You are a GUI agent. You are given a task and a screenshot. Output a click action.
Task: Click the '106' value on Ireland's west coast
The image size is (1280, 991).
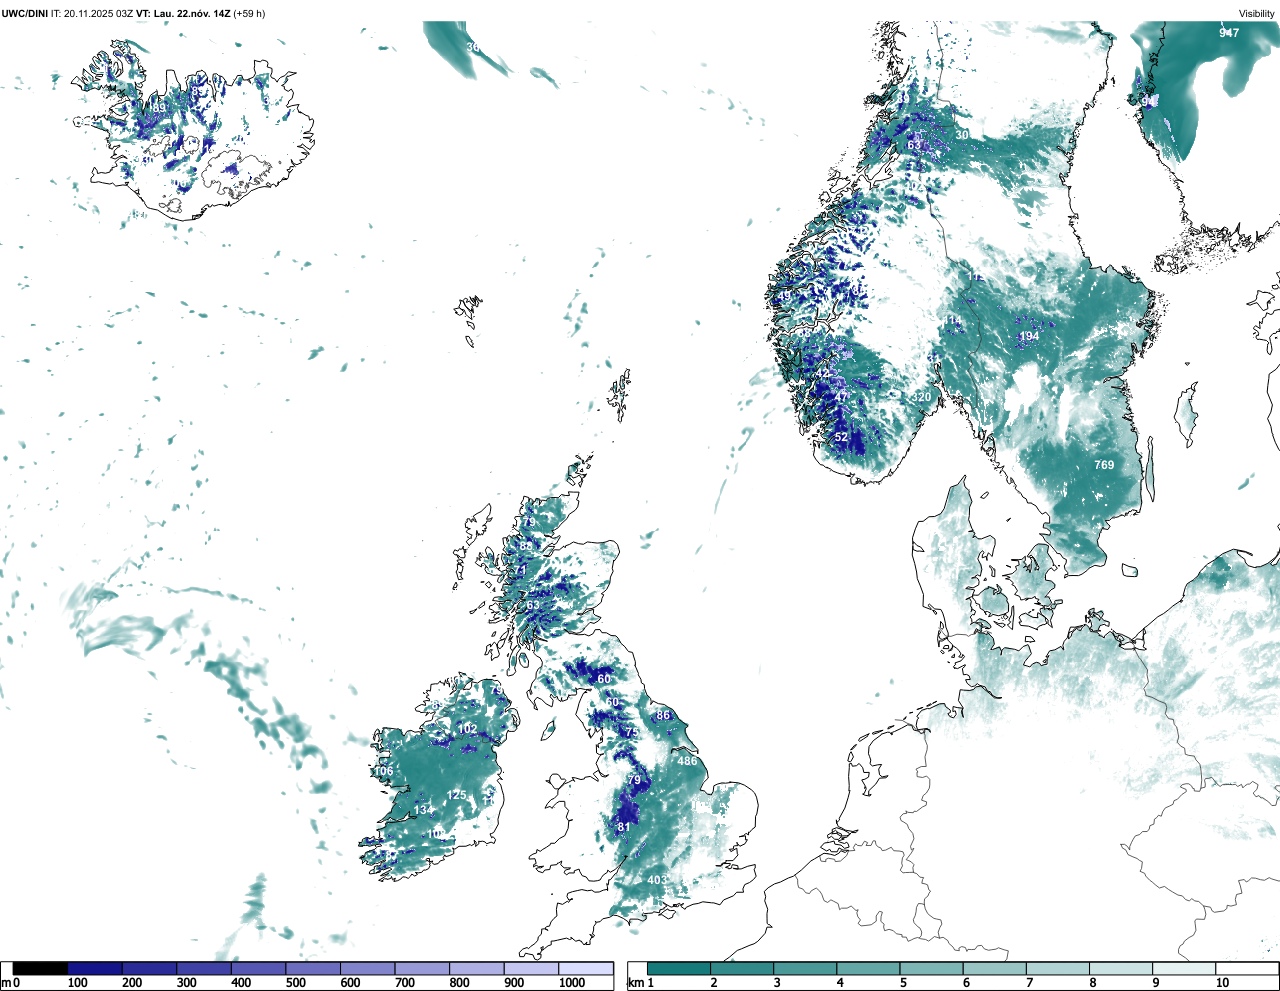384,771
